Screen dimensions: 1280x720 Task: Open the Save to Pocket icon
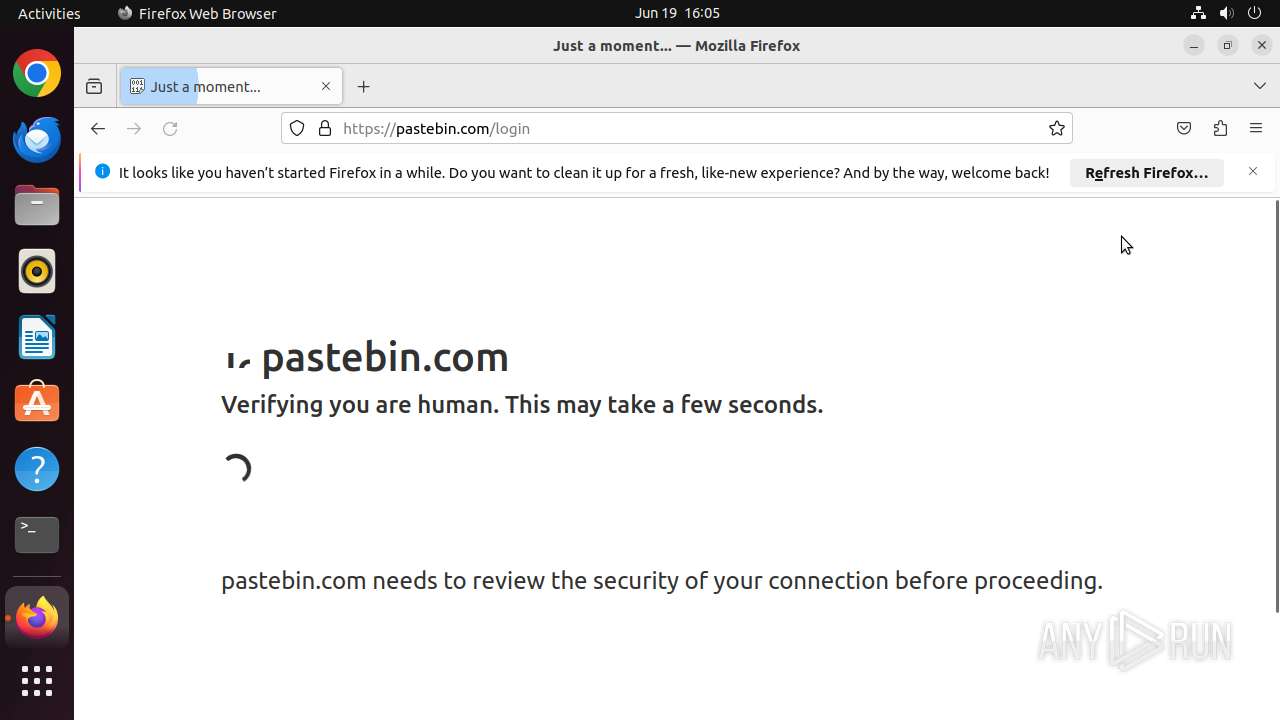1184,128
